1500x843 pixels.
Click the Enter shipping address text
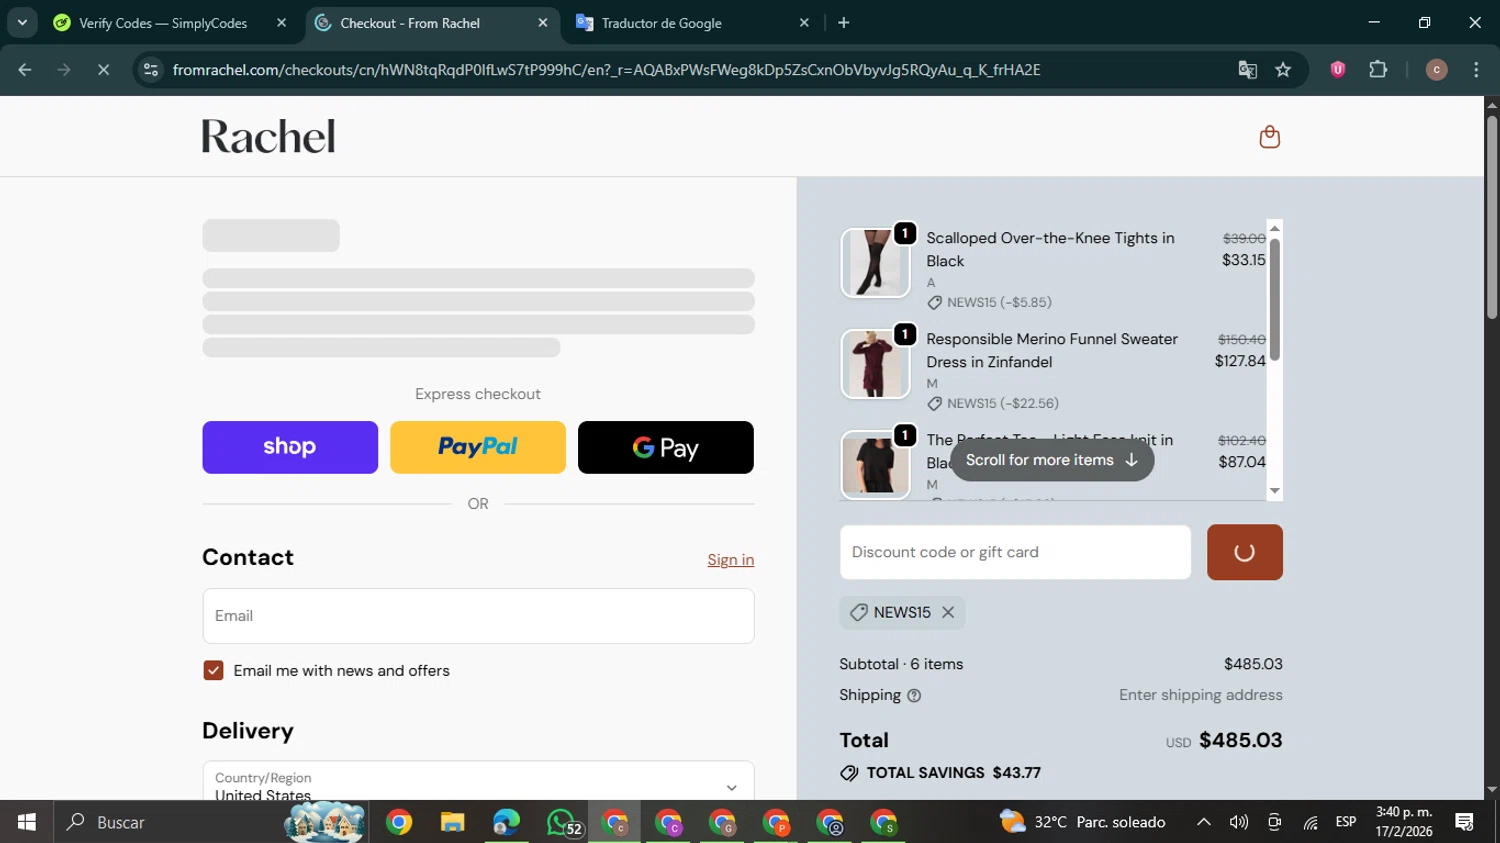pos(1201,695)
